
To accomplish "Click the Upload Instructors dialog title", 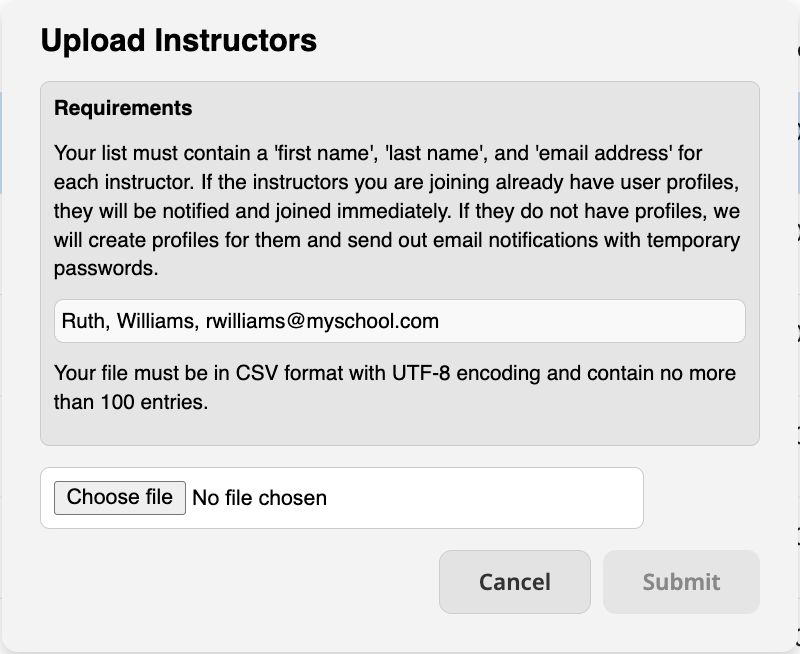I will tap(179, 40).
